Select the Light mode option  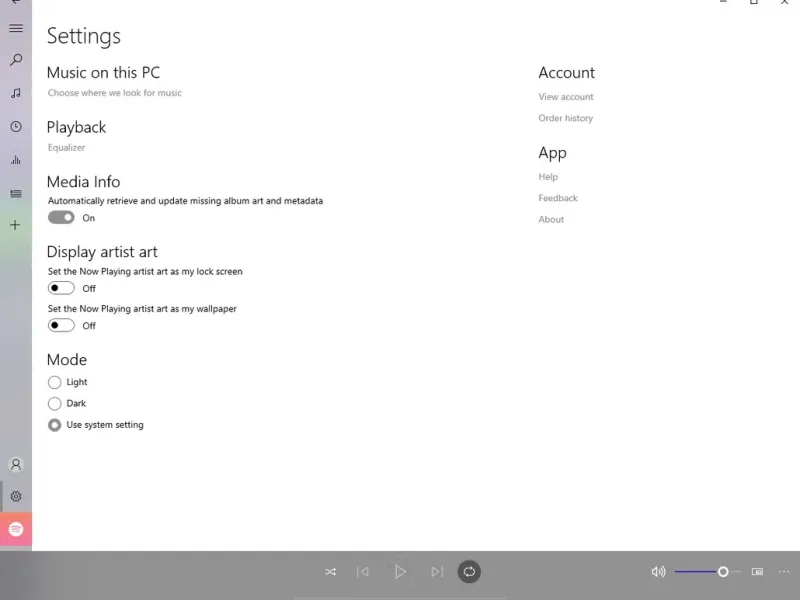click(54, 382)
